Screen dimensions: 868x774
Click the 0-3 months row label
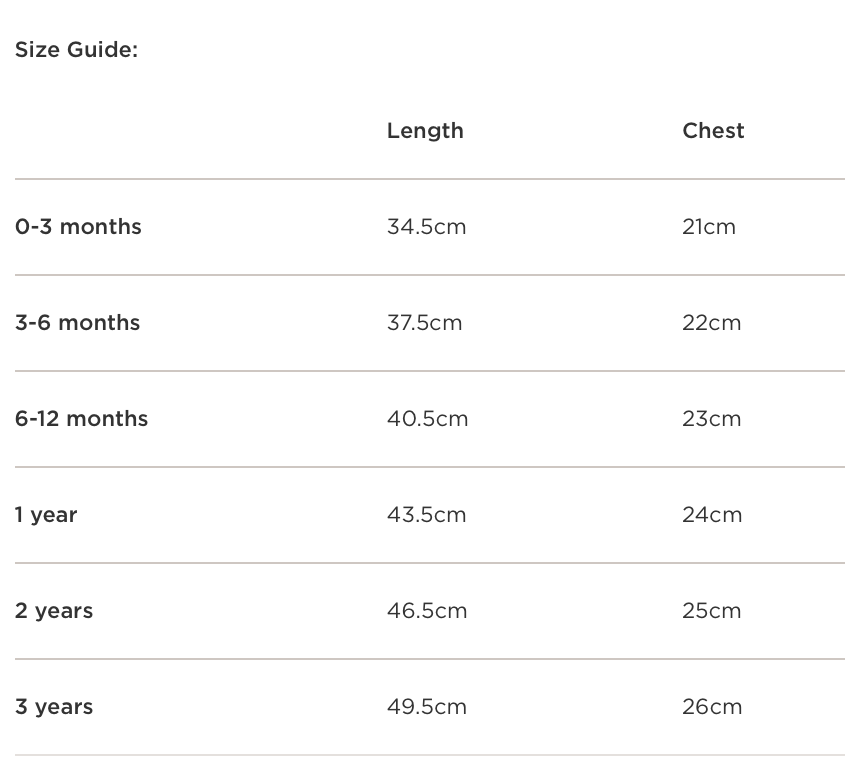[78, 227]
